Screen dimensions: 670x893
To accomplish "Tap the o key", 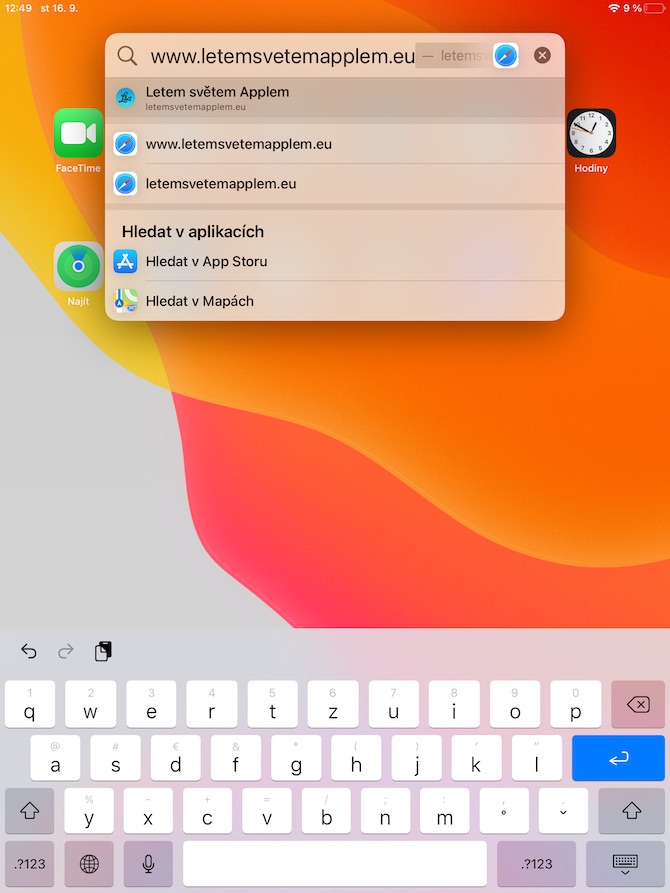I will point(514,704).
